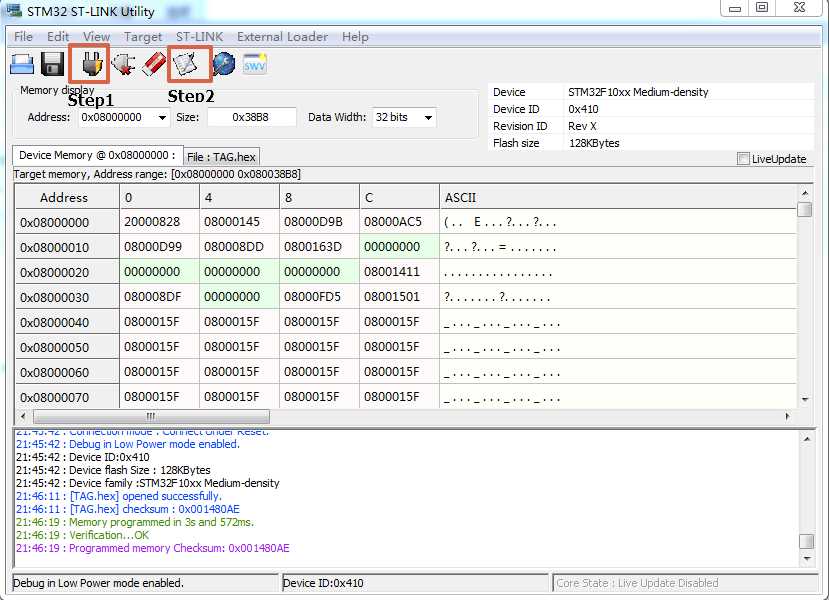Image resolution: width=829 pixels, height=600 pixels.
Task: Click log panel vertical scrollbar thumb
Action: tap(807, 541)
